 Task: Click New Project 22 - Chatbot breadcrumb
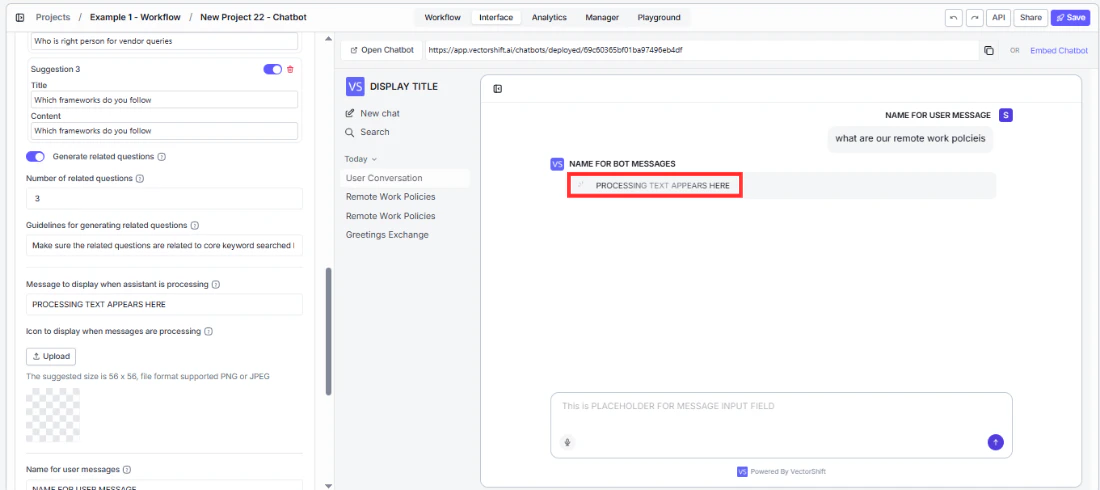tap(253, 18)
